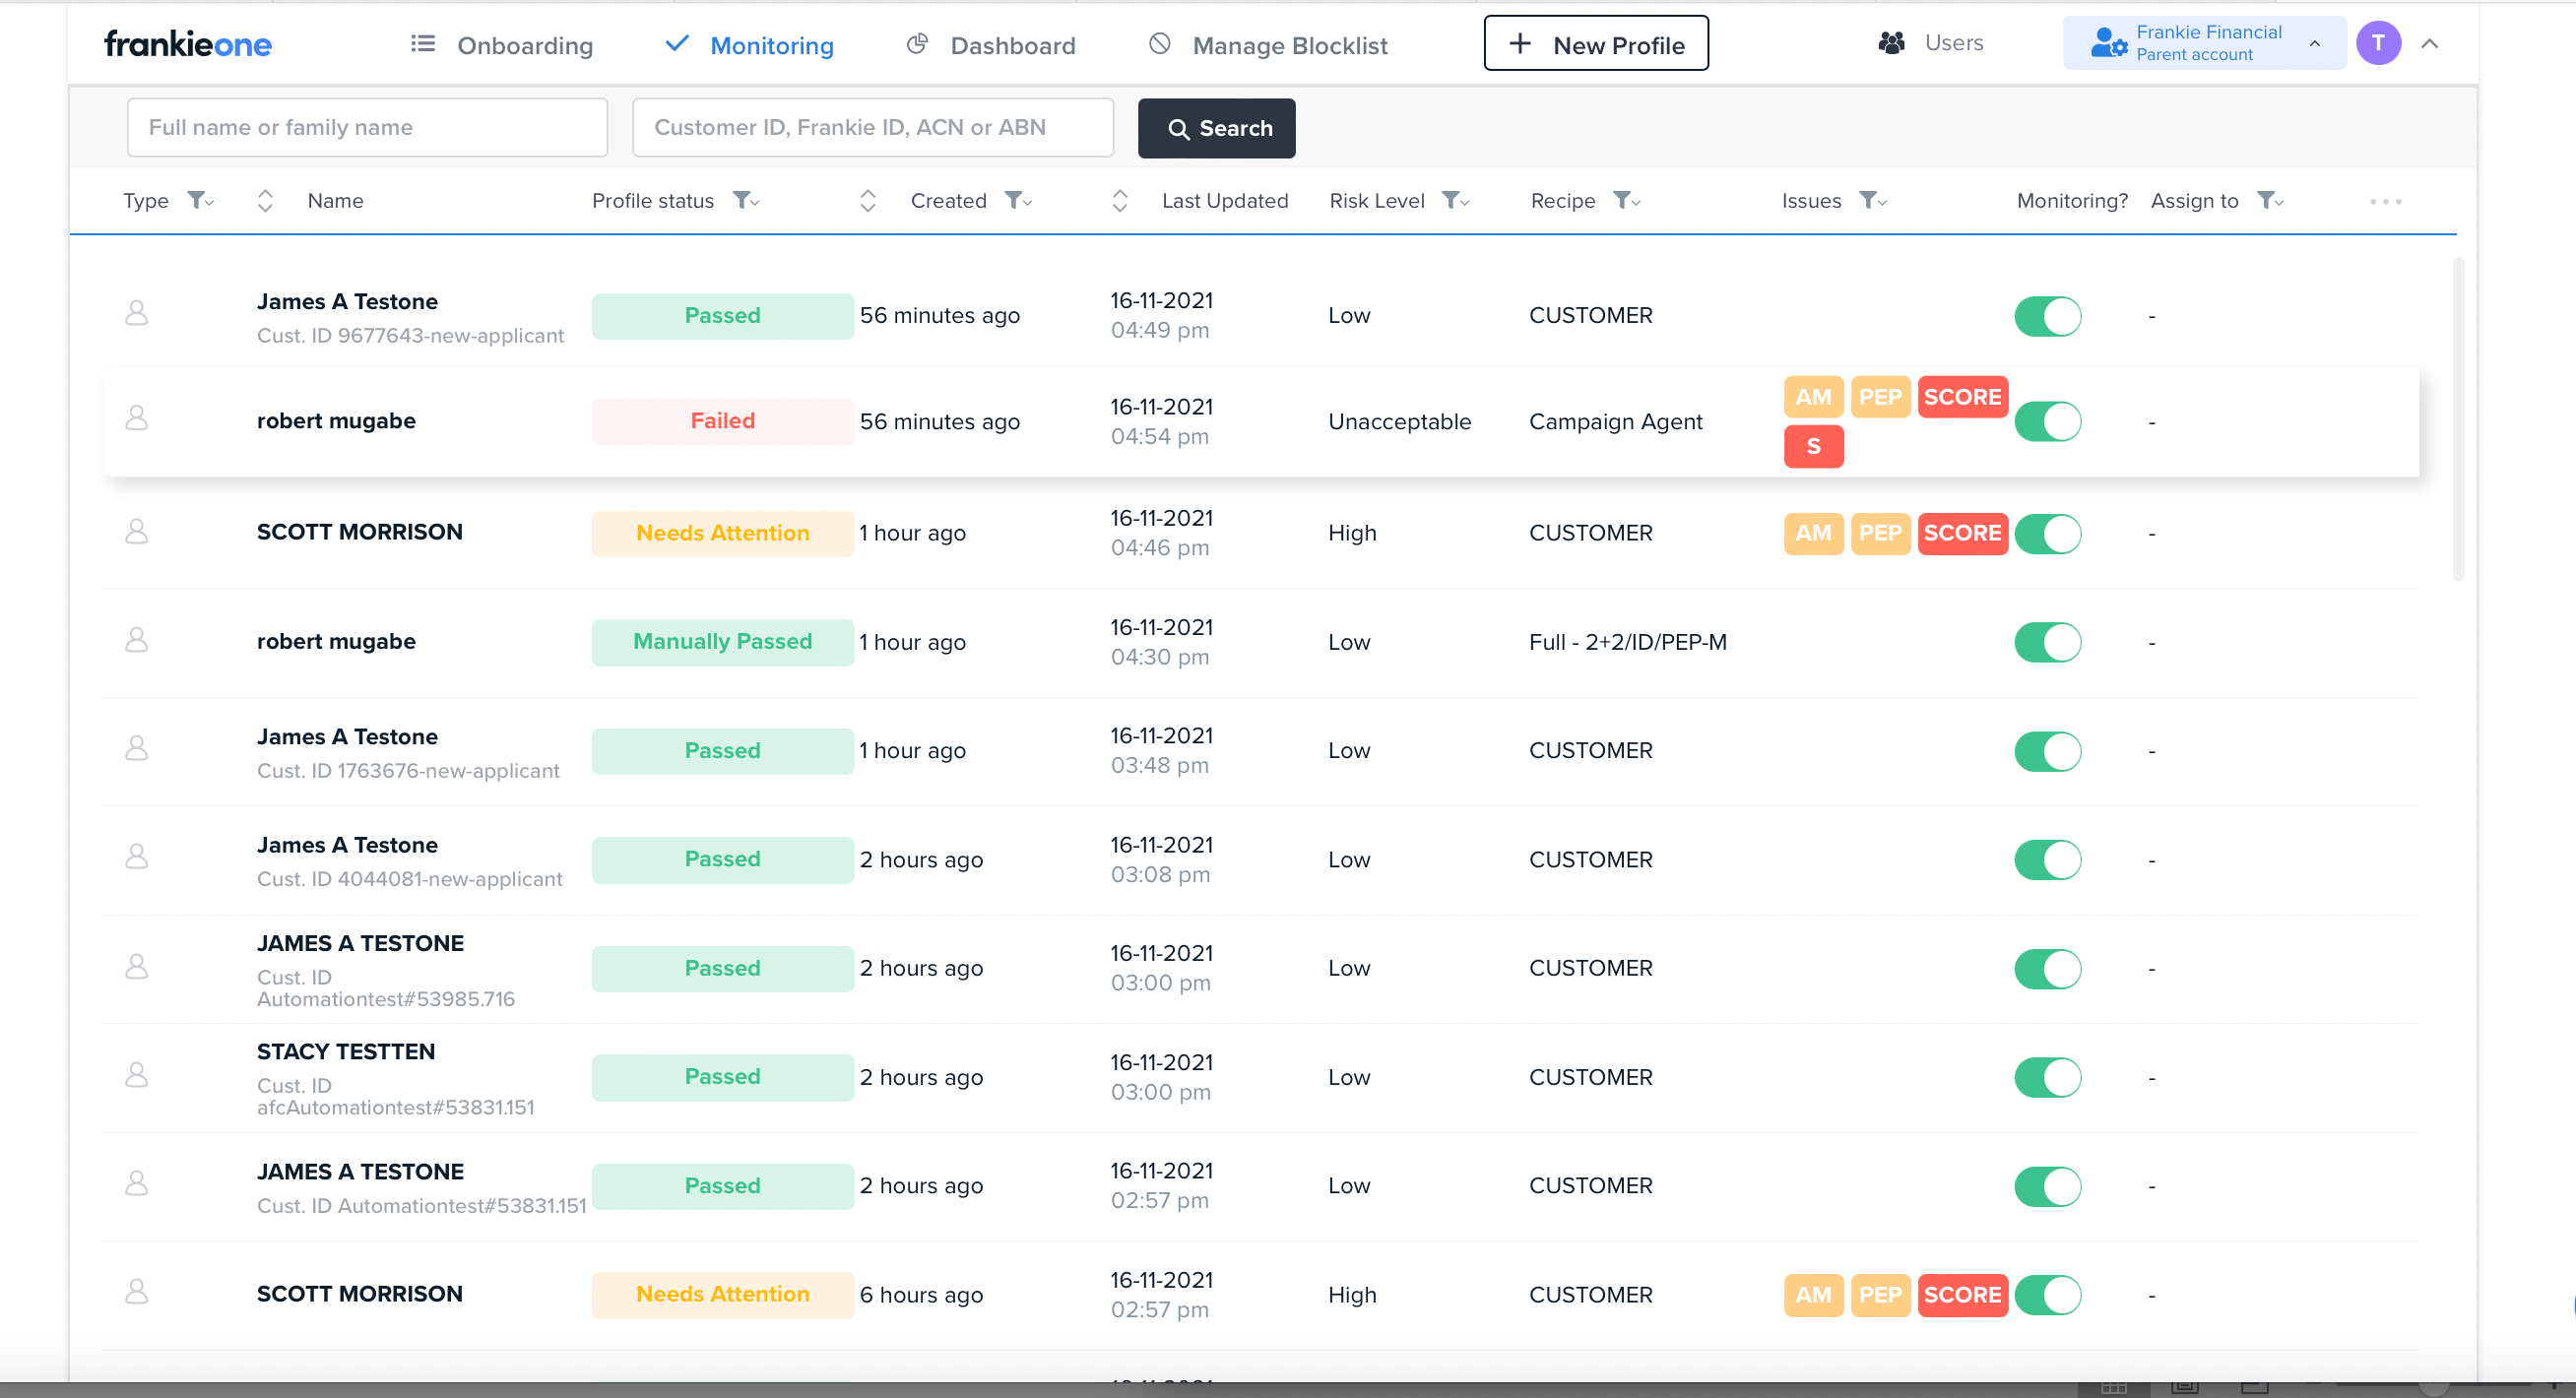Click the Frankie Financial account settings icon
The width and height of the screenshot is (2576, 1398).
coord(2109,43)
